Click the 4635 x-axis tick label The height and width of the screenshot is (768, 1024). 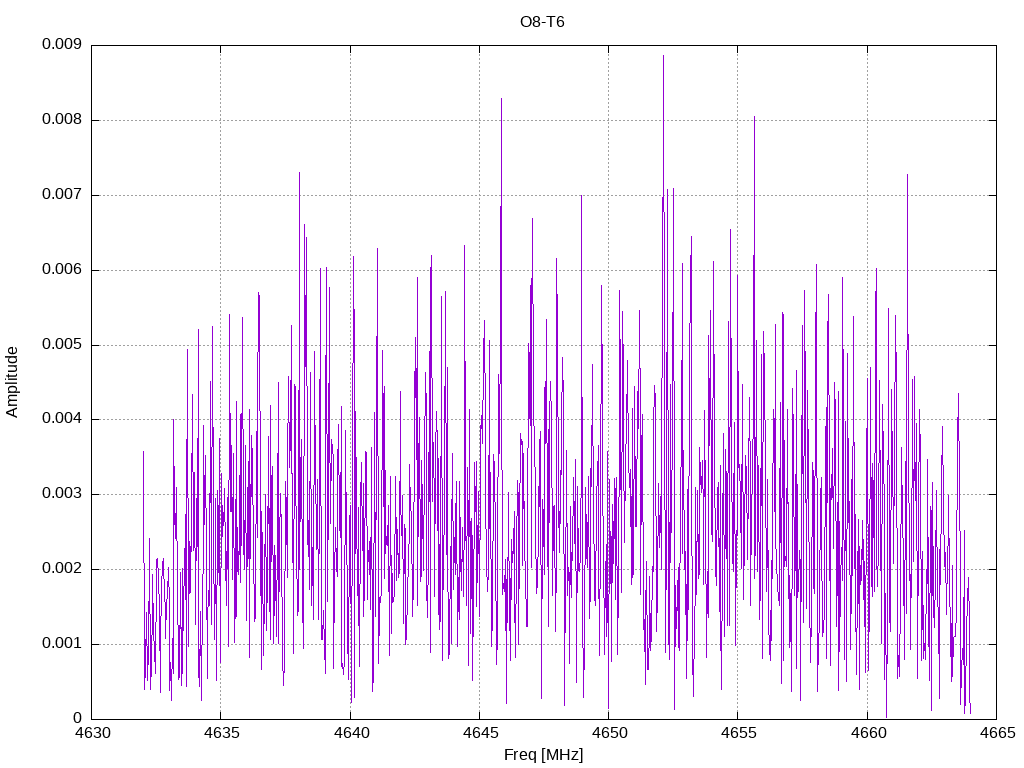pos(221,733)
